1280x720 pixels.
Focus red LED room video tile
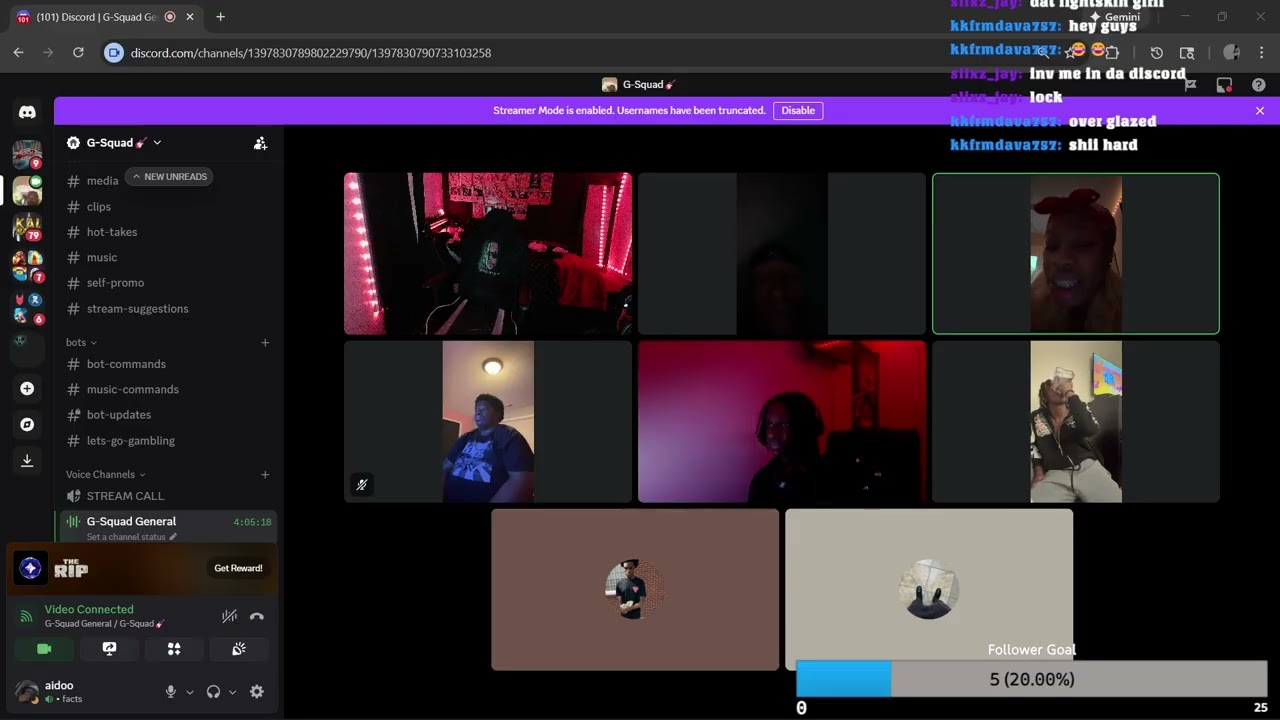[488, 253]
